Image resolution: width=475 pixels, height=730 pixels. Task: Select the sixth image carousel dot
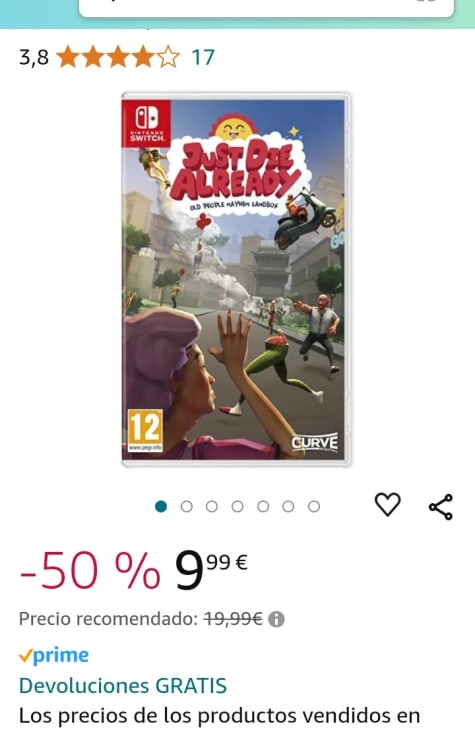tap(288, 506)
